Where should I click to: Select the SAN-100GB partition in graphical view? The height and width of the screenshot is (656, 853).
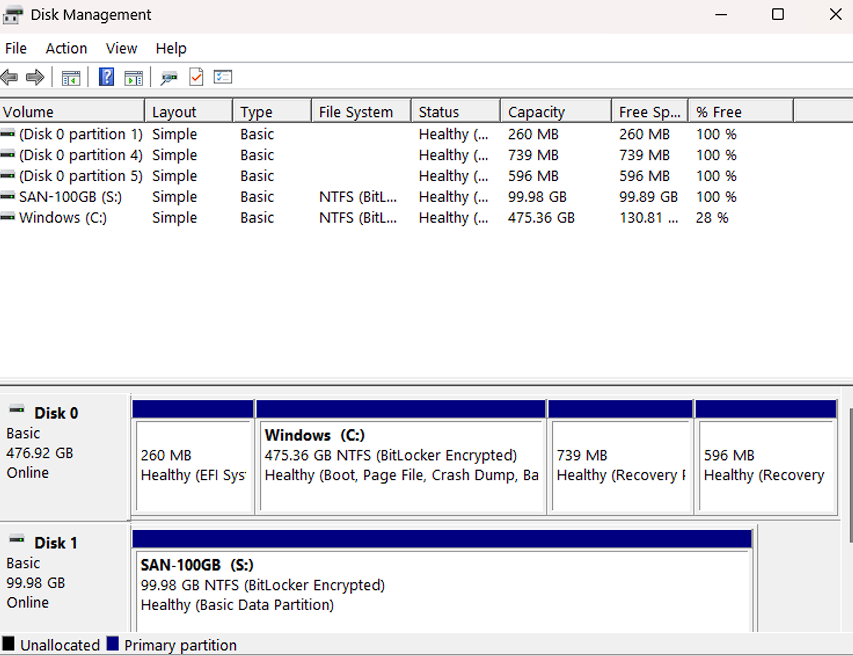pos(440,580)
